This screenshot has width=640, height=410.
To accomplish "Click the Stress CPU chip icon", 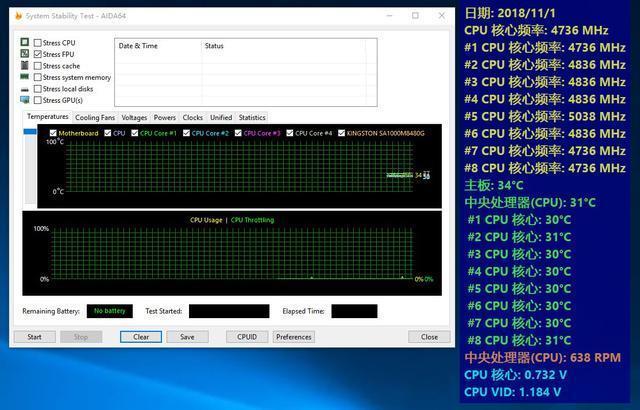I will [x=25, y=42].
